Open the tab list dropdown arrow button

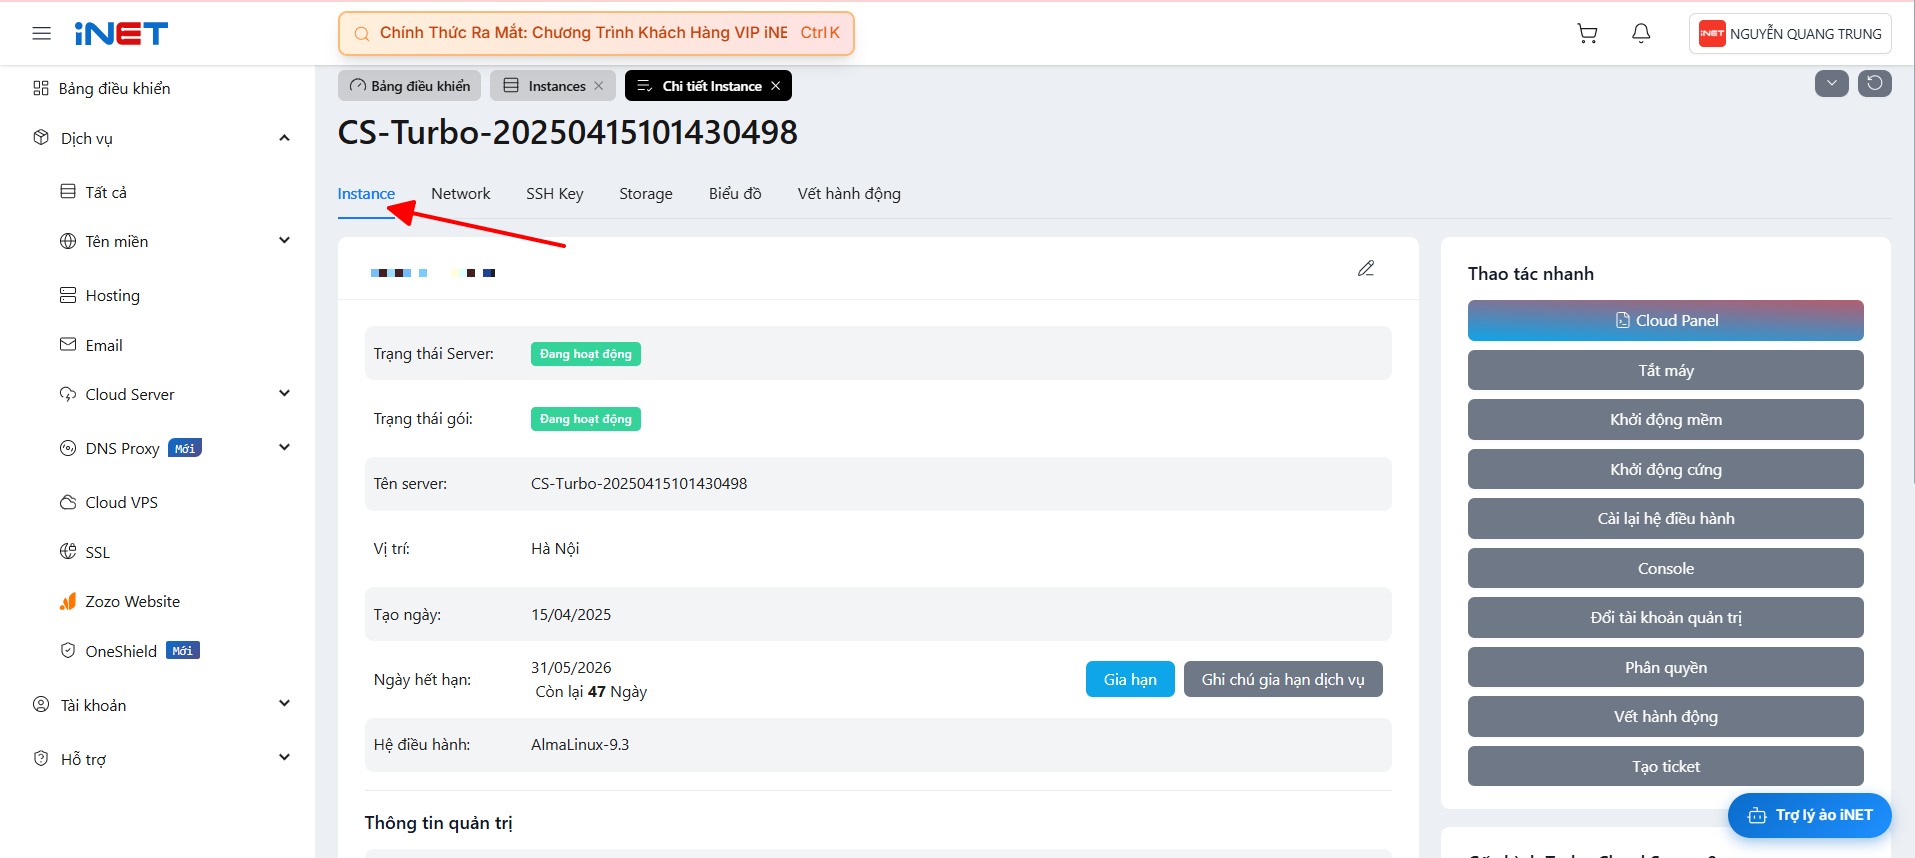pos(1832,83)
